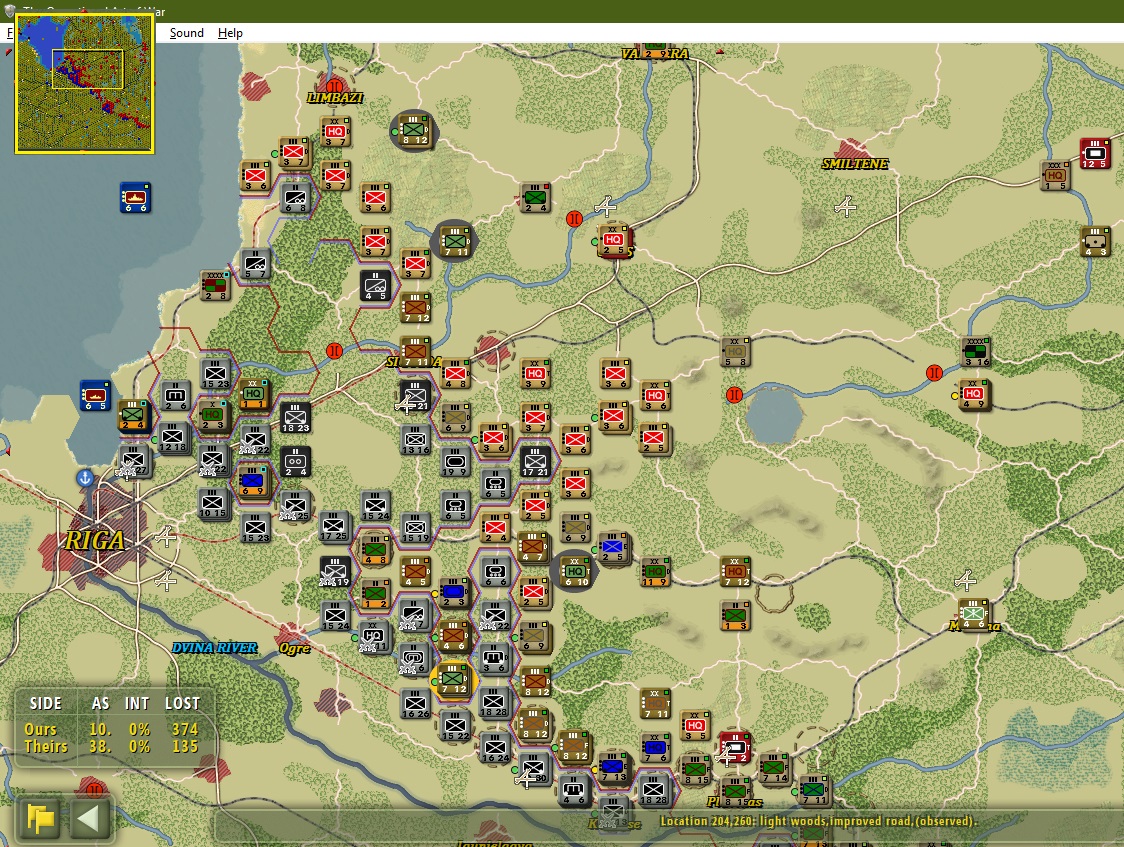Screen dimensions: 1124x847
Task: Select the black artillery unit 2-4
Action: click(295, 461)
